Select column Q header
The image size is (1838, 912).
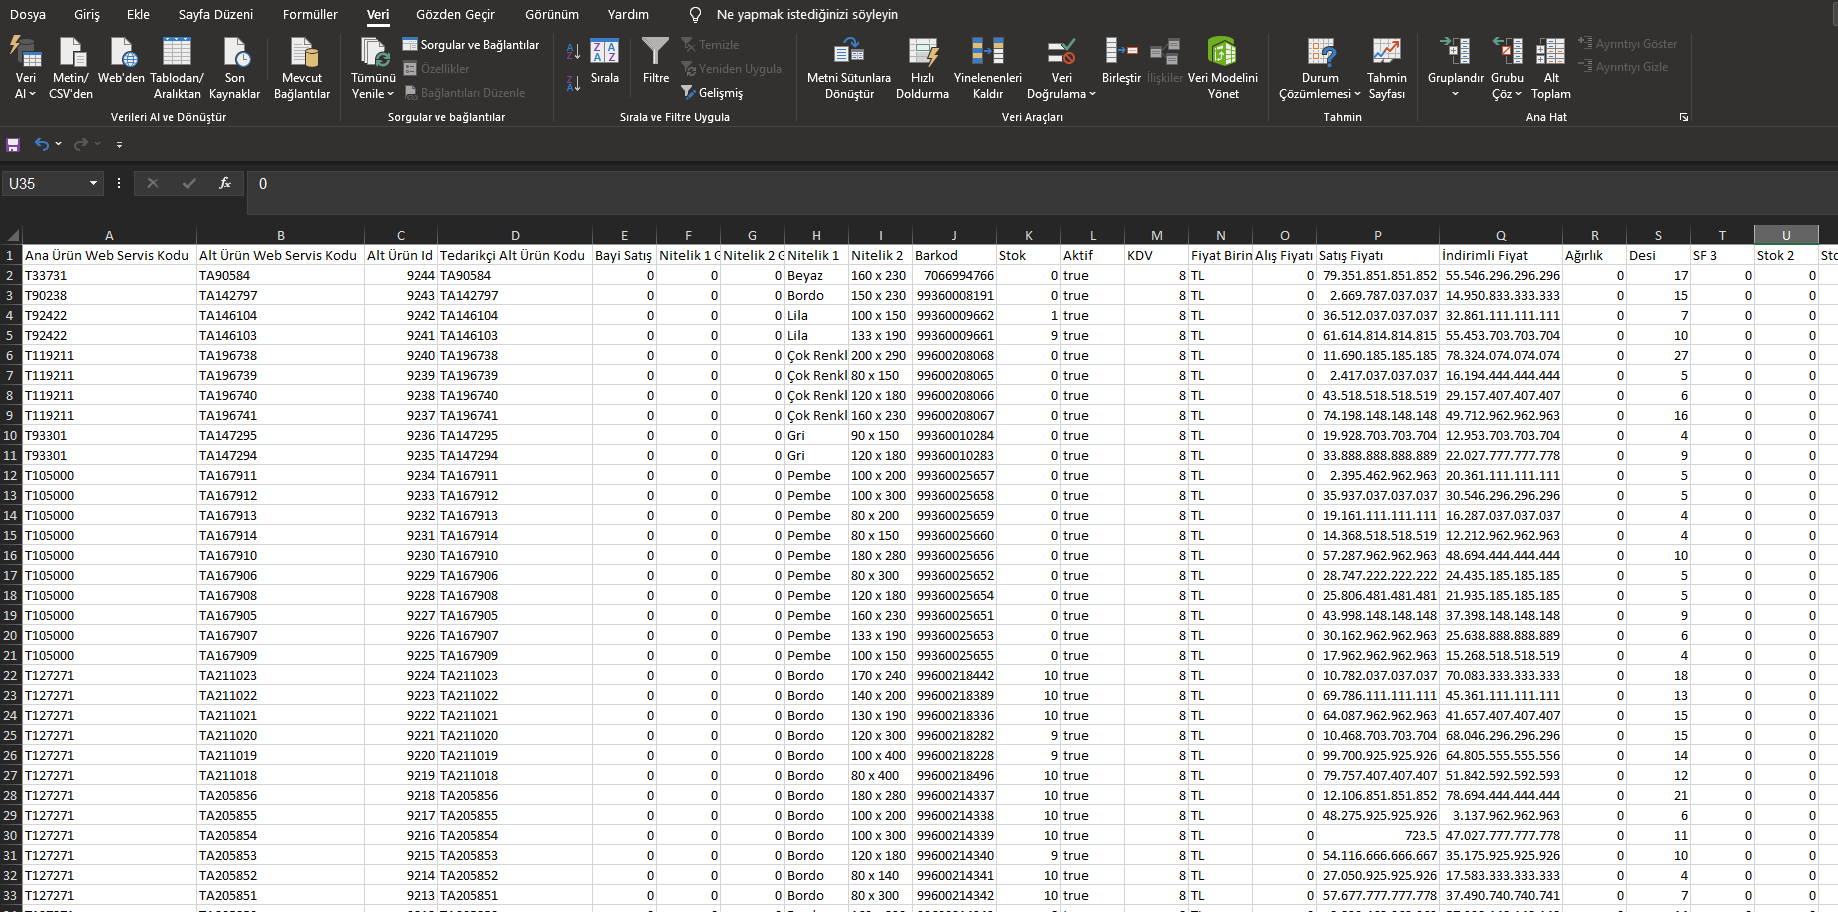[x=1501, y=235]
